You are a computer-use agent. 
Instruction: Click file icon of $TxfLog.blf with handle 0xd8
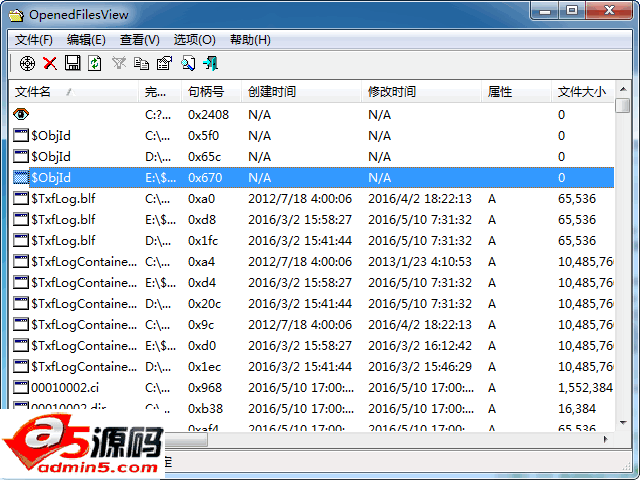click(21, 220)
